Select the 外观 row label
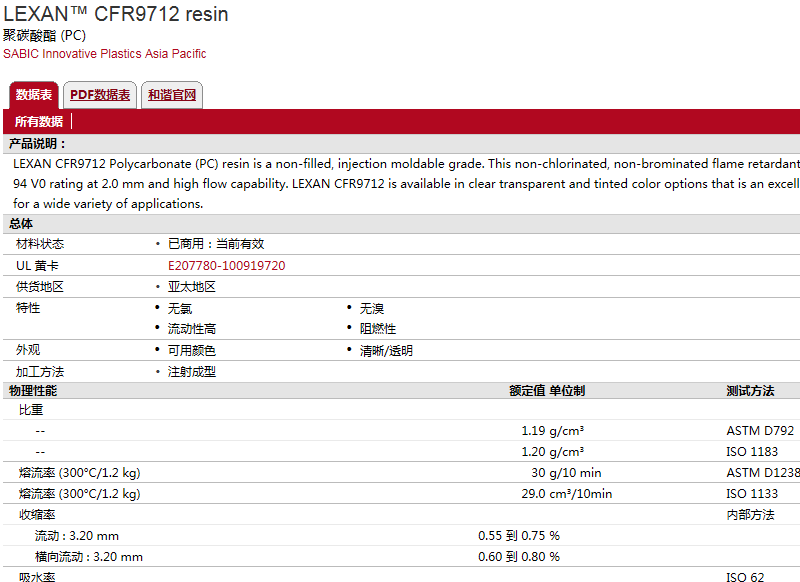The image size is (800, 582). point(28,350)
